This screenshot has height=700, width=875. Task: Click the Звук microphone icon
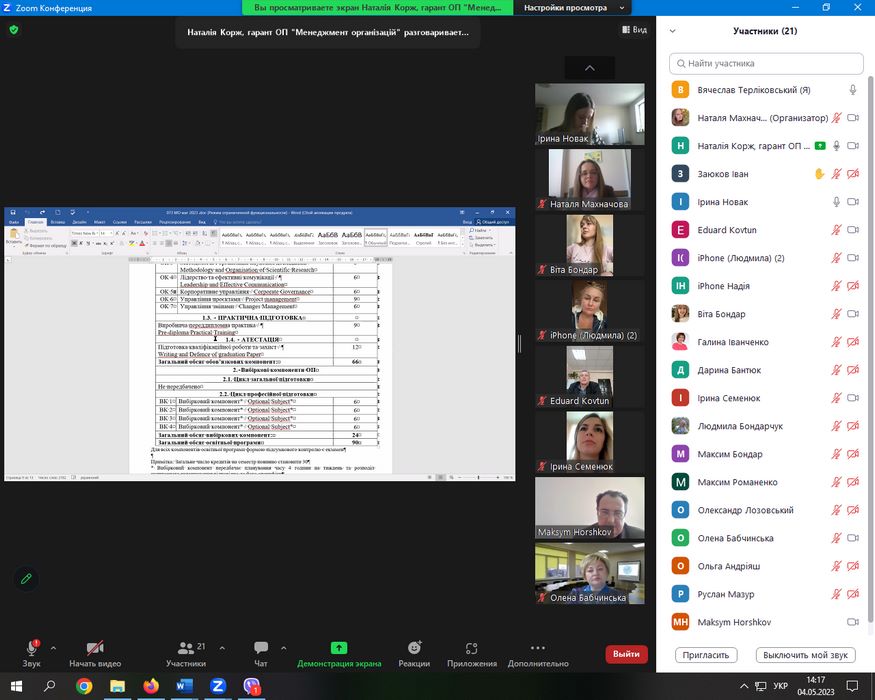31,648
